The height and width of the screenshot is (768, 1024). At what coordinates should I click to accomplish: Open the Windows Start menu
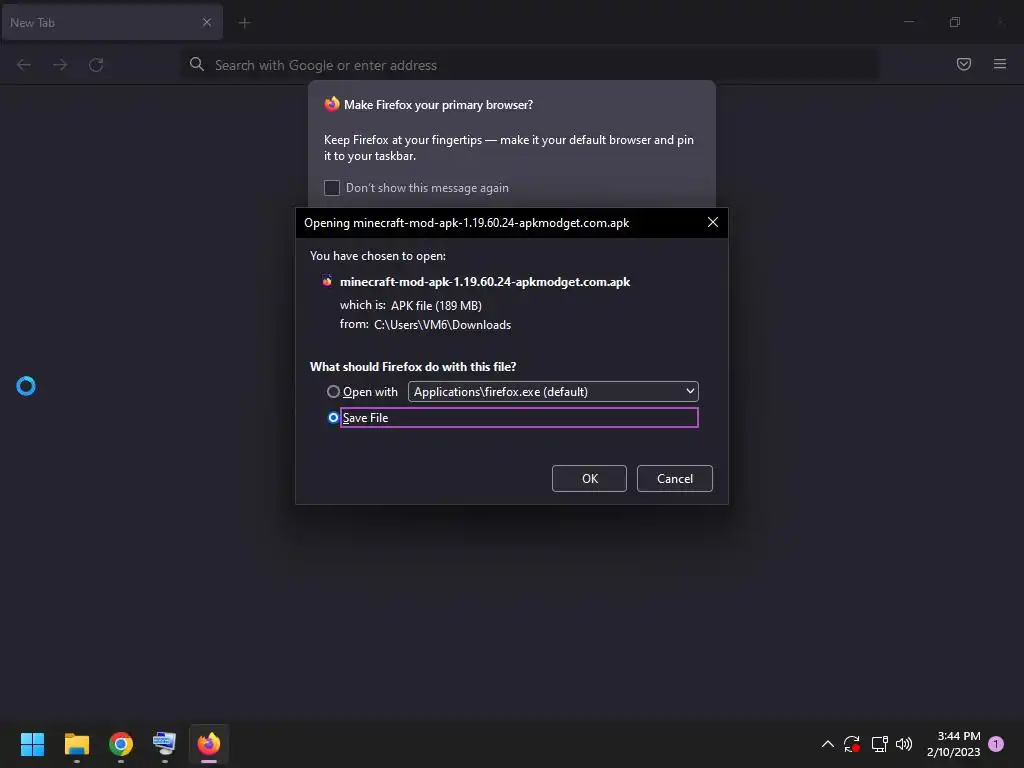[x=32, y=744]
